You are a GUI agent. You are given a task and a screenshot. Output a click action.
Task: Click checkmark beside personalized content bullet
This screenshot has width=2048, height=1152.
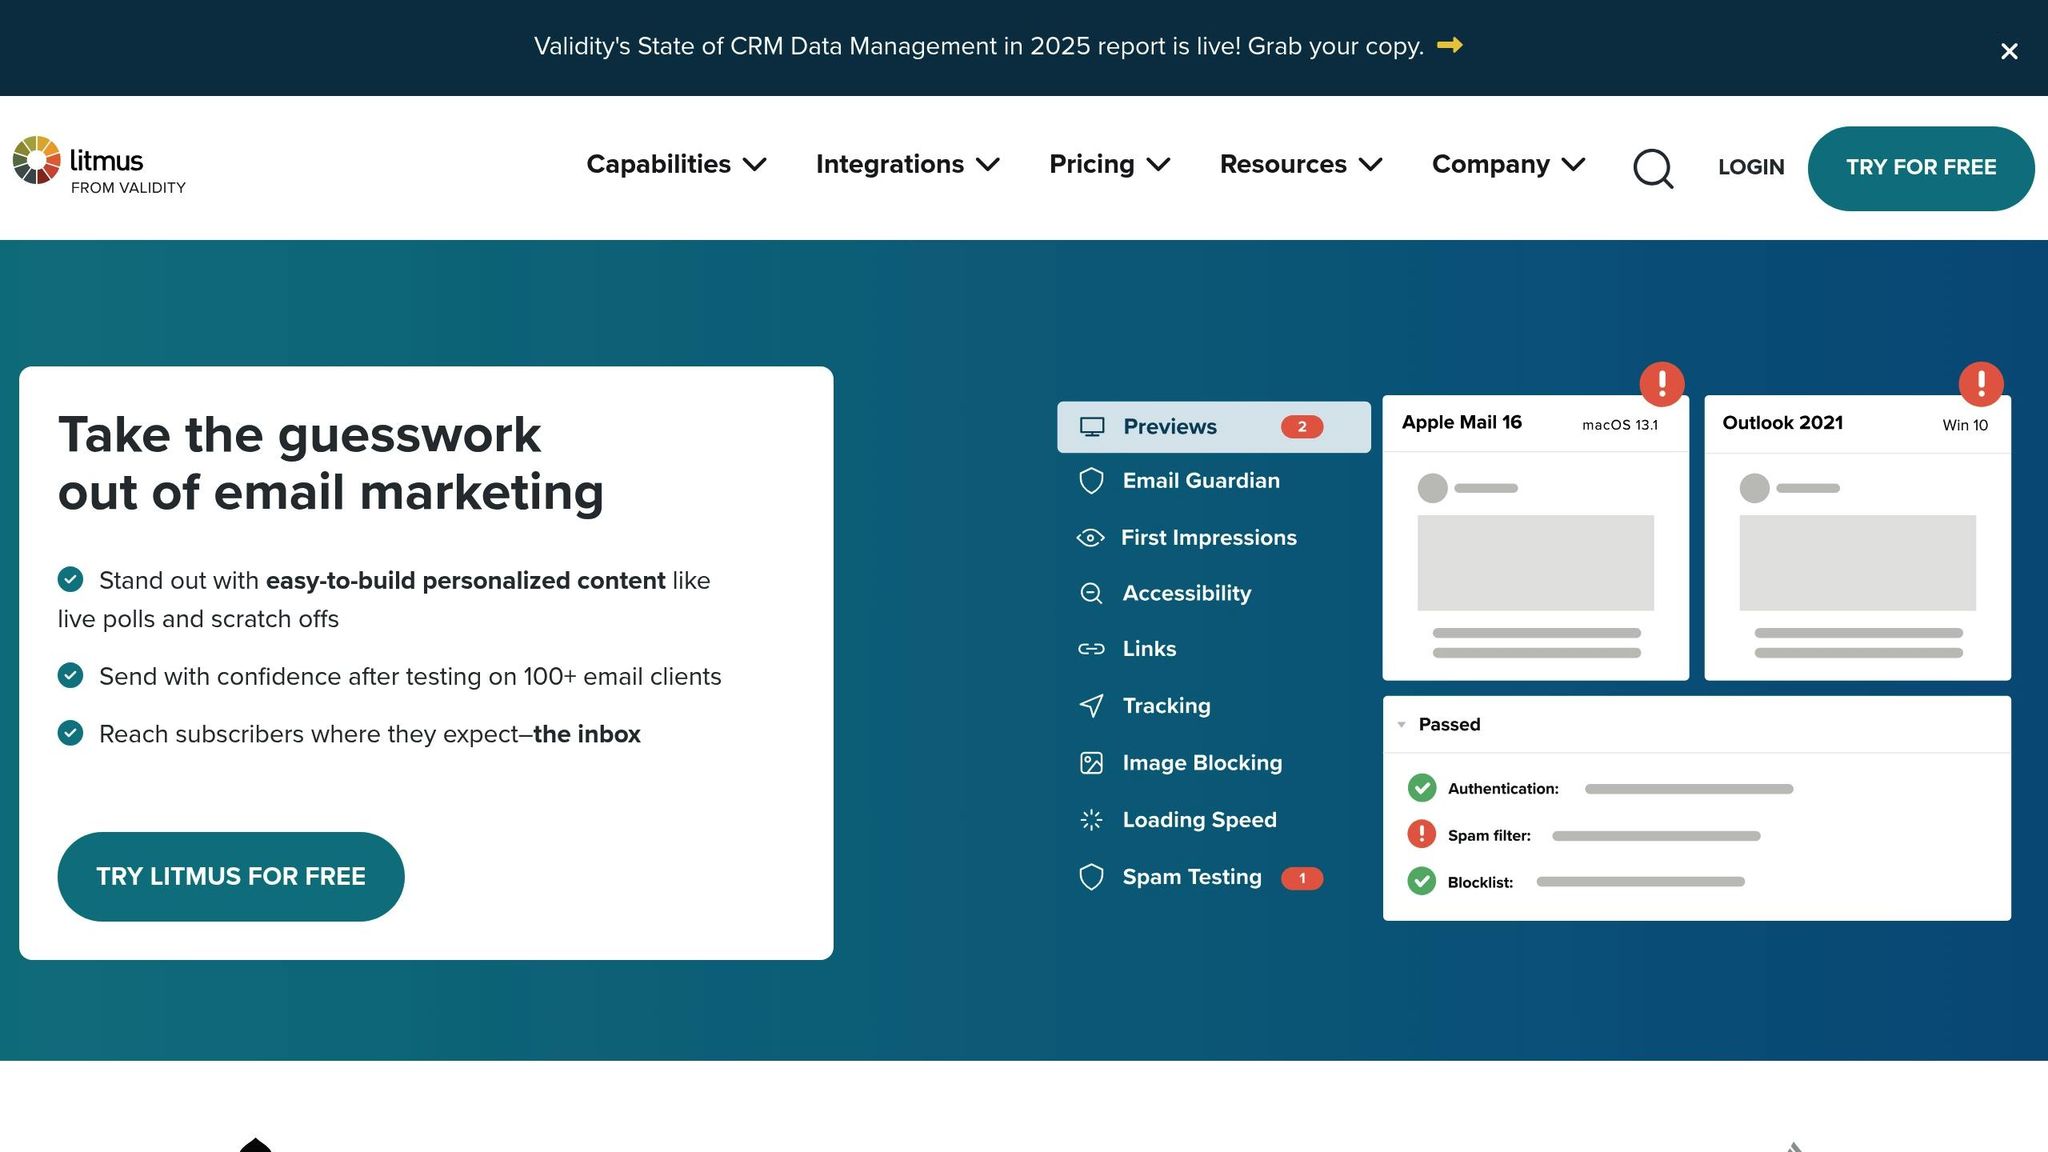(70, 579)
